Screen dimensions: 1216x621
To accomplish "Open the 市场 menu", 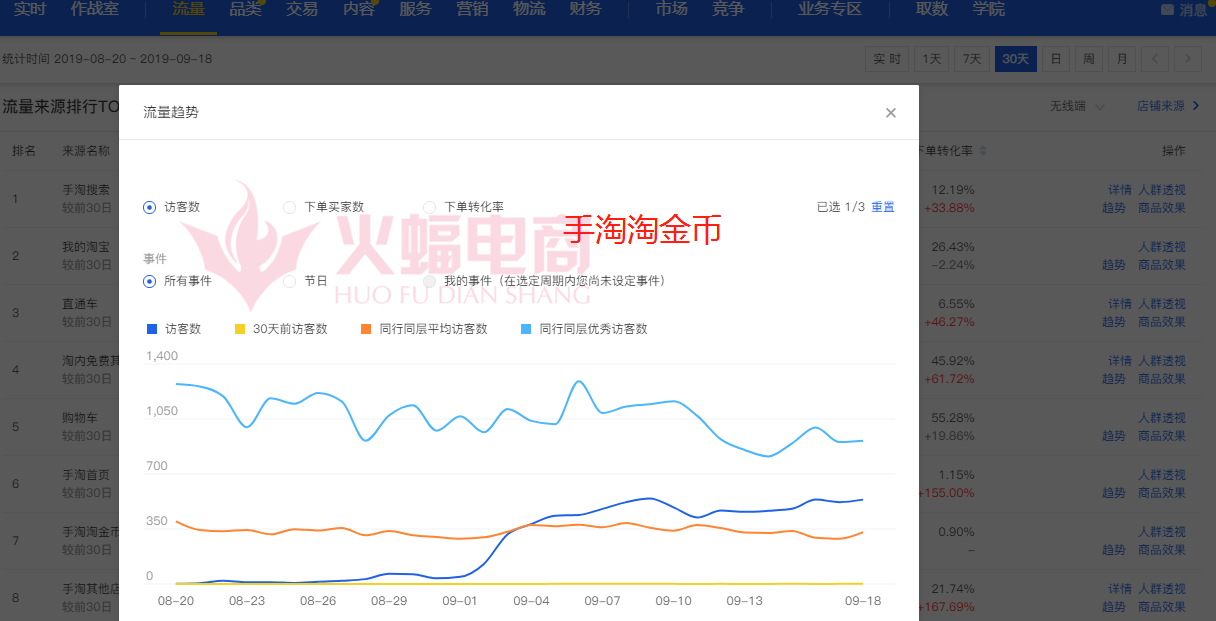I will click(x=670, y=11).
